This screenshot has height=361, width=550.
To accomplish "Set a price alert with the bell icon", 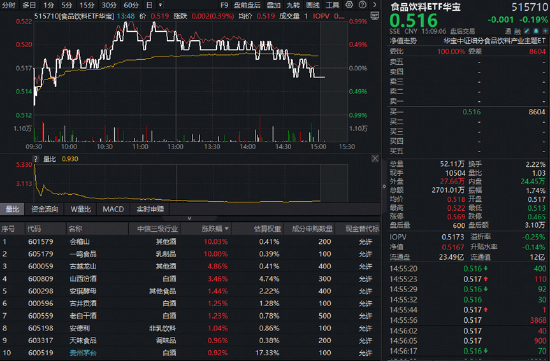I will point(536,31).
